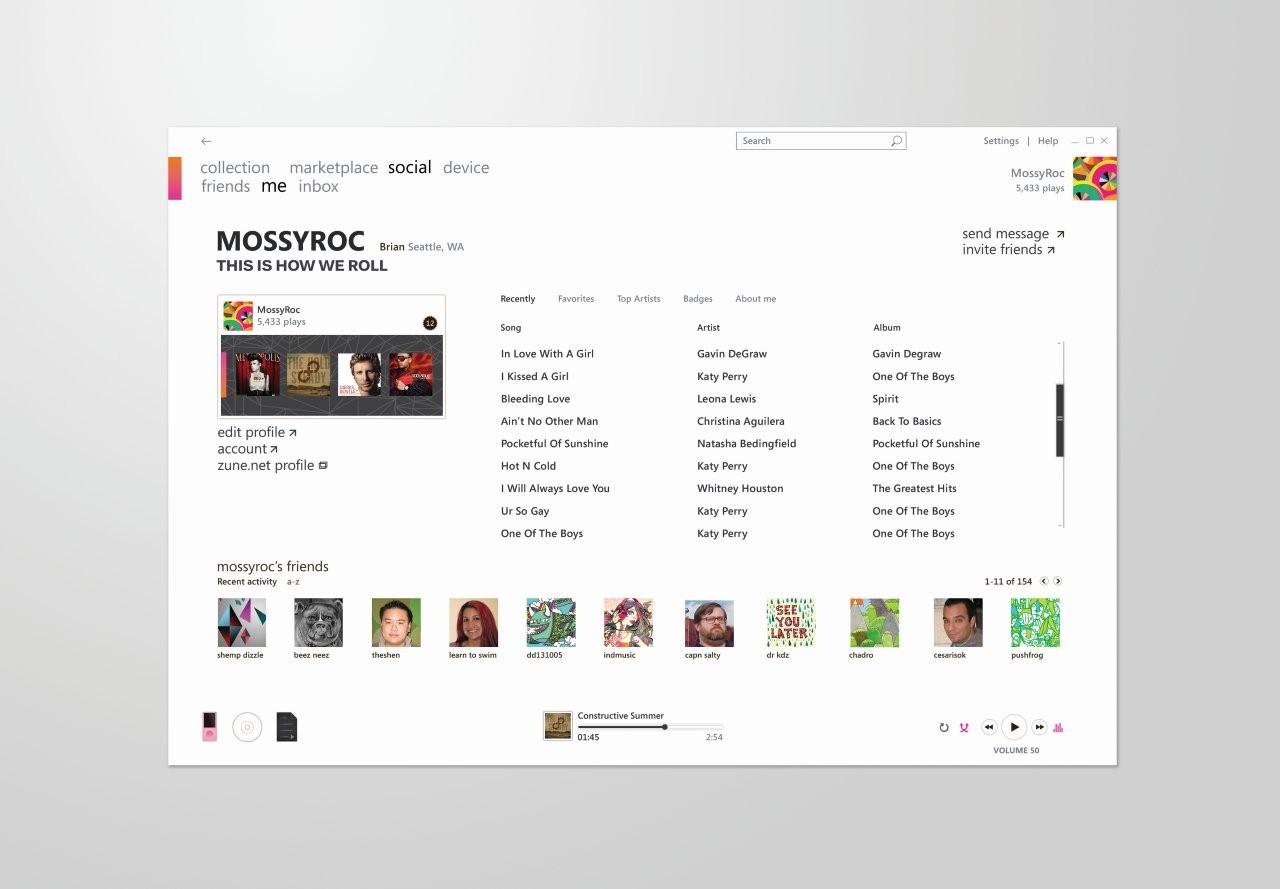This screenshot has height=889, width=1280.
Task: Open the pink visualizer bars icon
Action: 1058,728
